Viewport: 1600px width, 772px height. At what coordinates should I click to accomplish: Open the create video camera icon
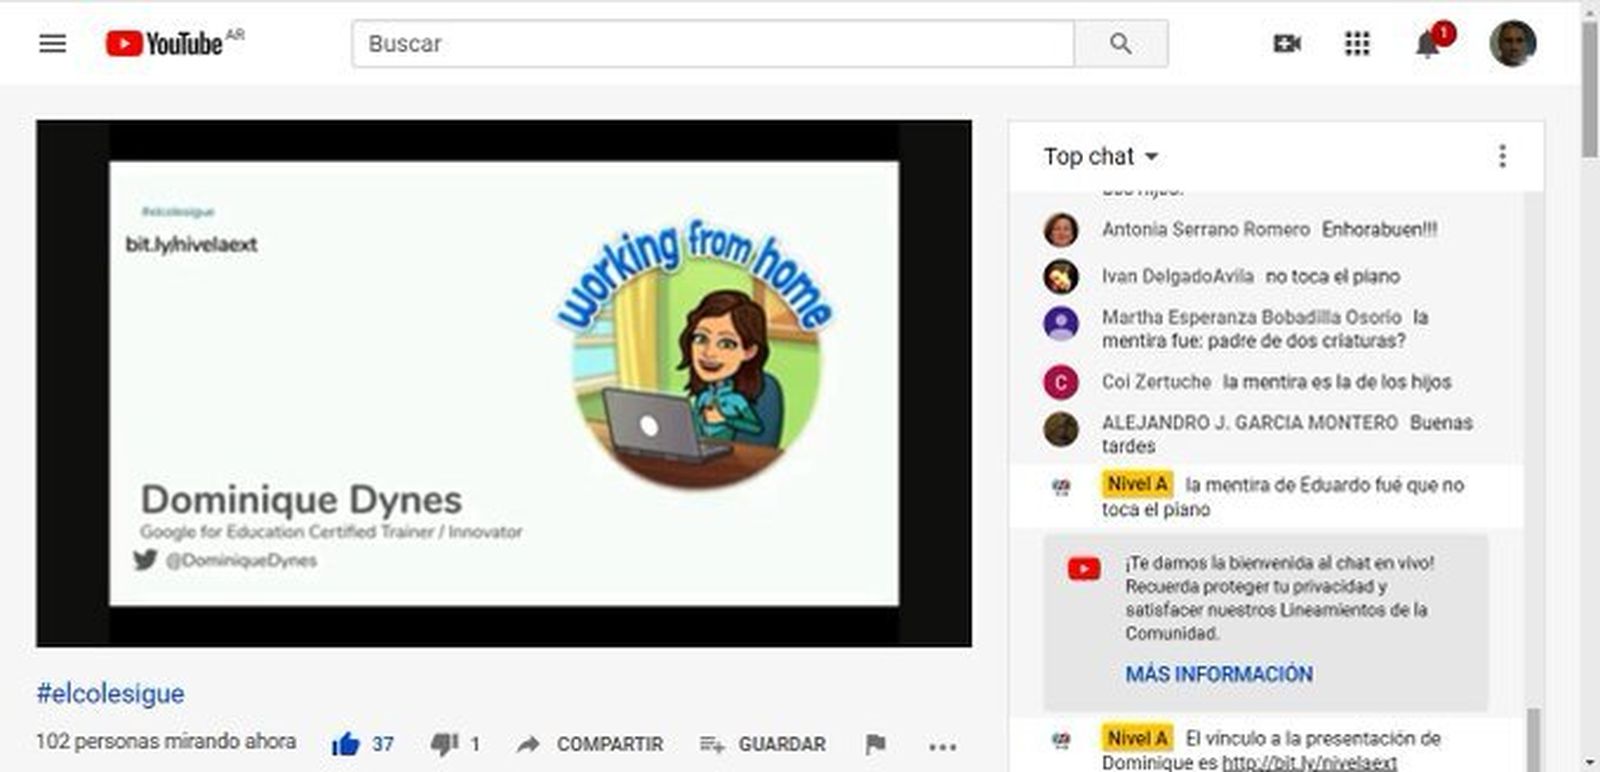tap(1286, 44)
